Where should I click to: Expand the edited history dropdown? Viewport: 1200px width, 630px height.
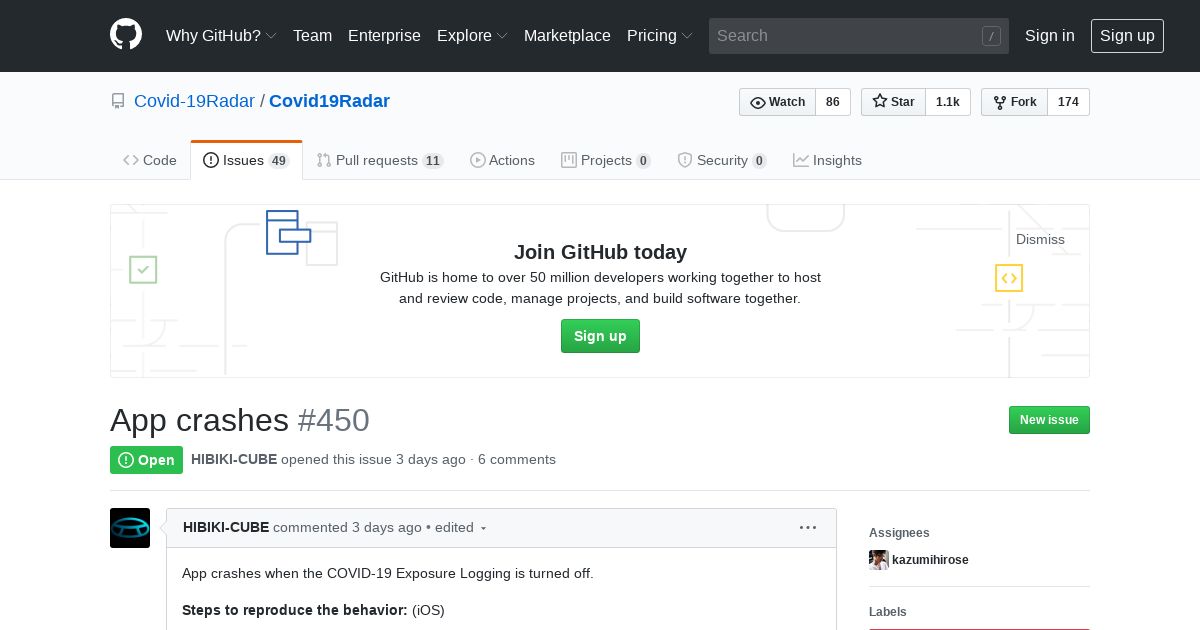tap(461, 527)
